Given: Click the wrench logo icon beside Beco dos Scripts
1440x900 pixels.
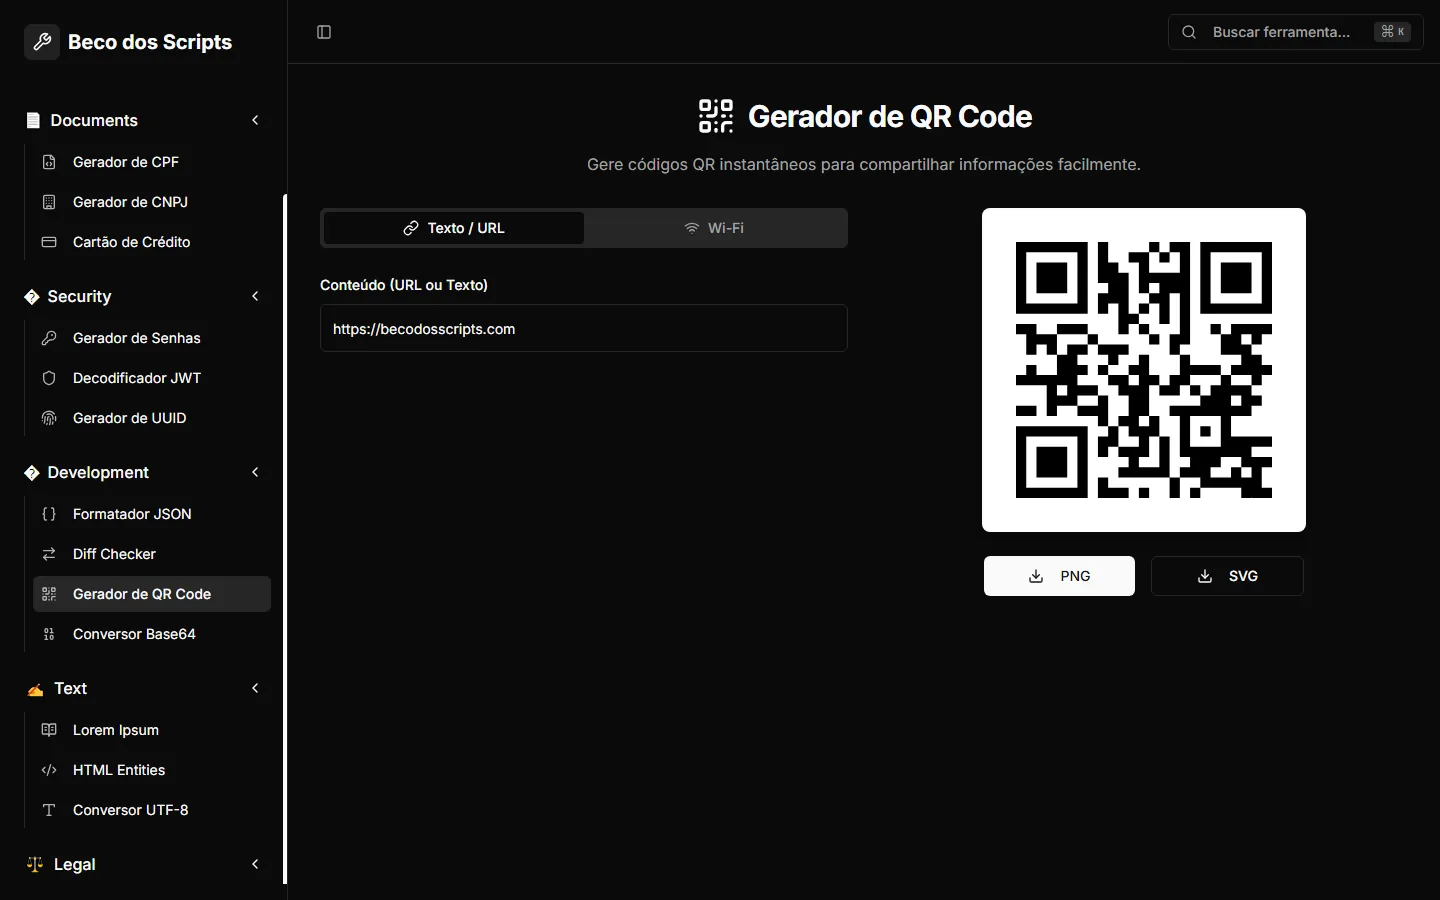Looking at the screenshot, I should click(42, 42).
